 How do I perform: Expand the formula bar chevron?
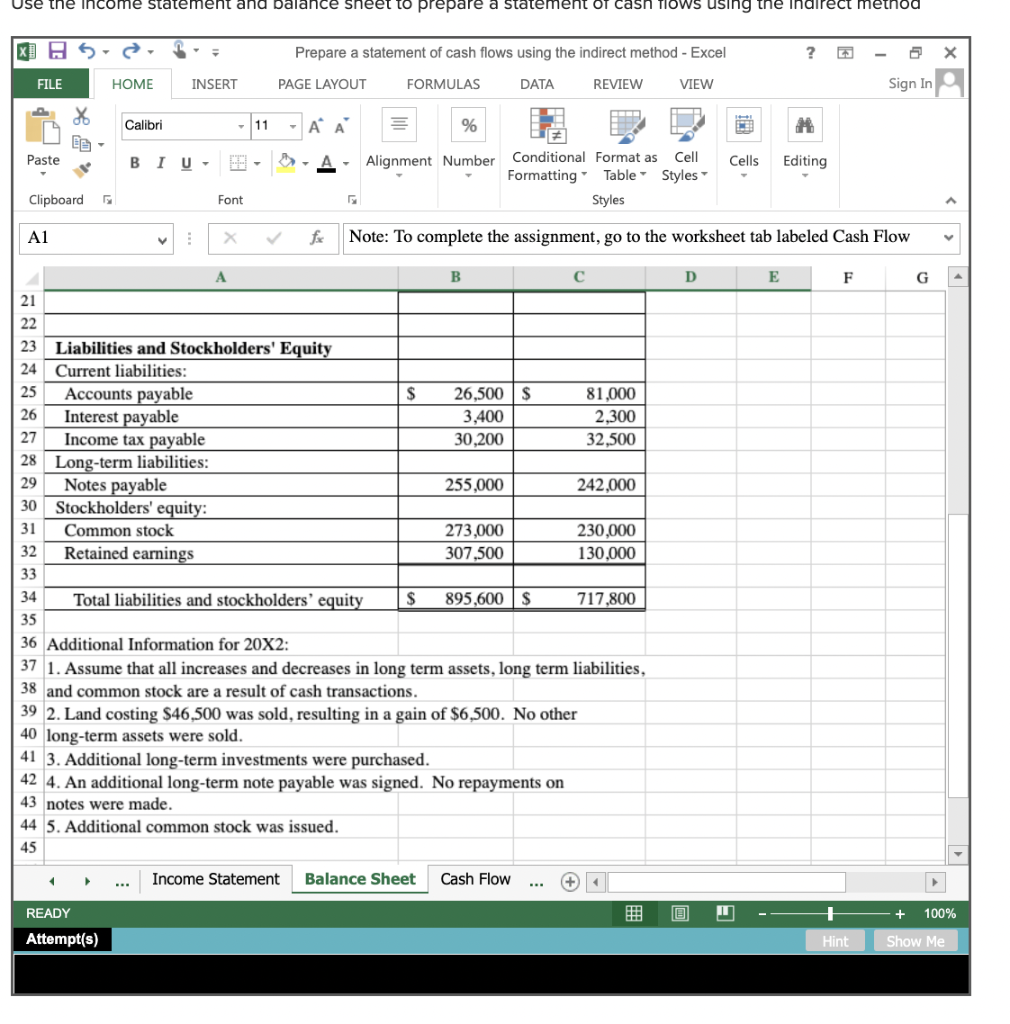(949, 238)
